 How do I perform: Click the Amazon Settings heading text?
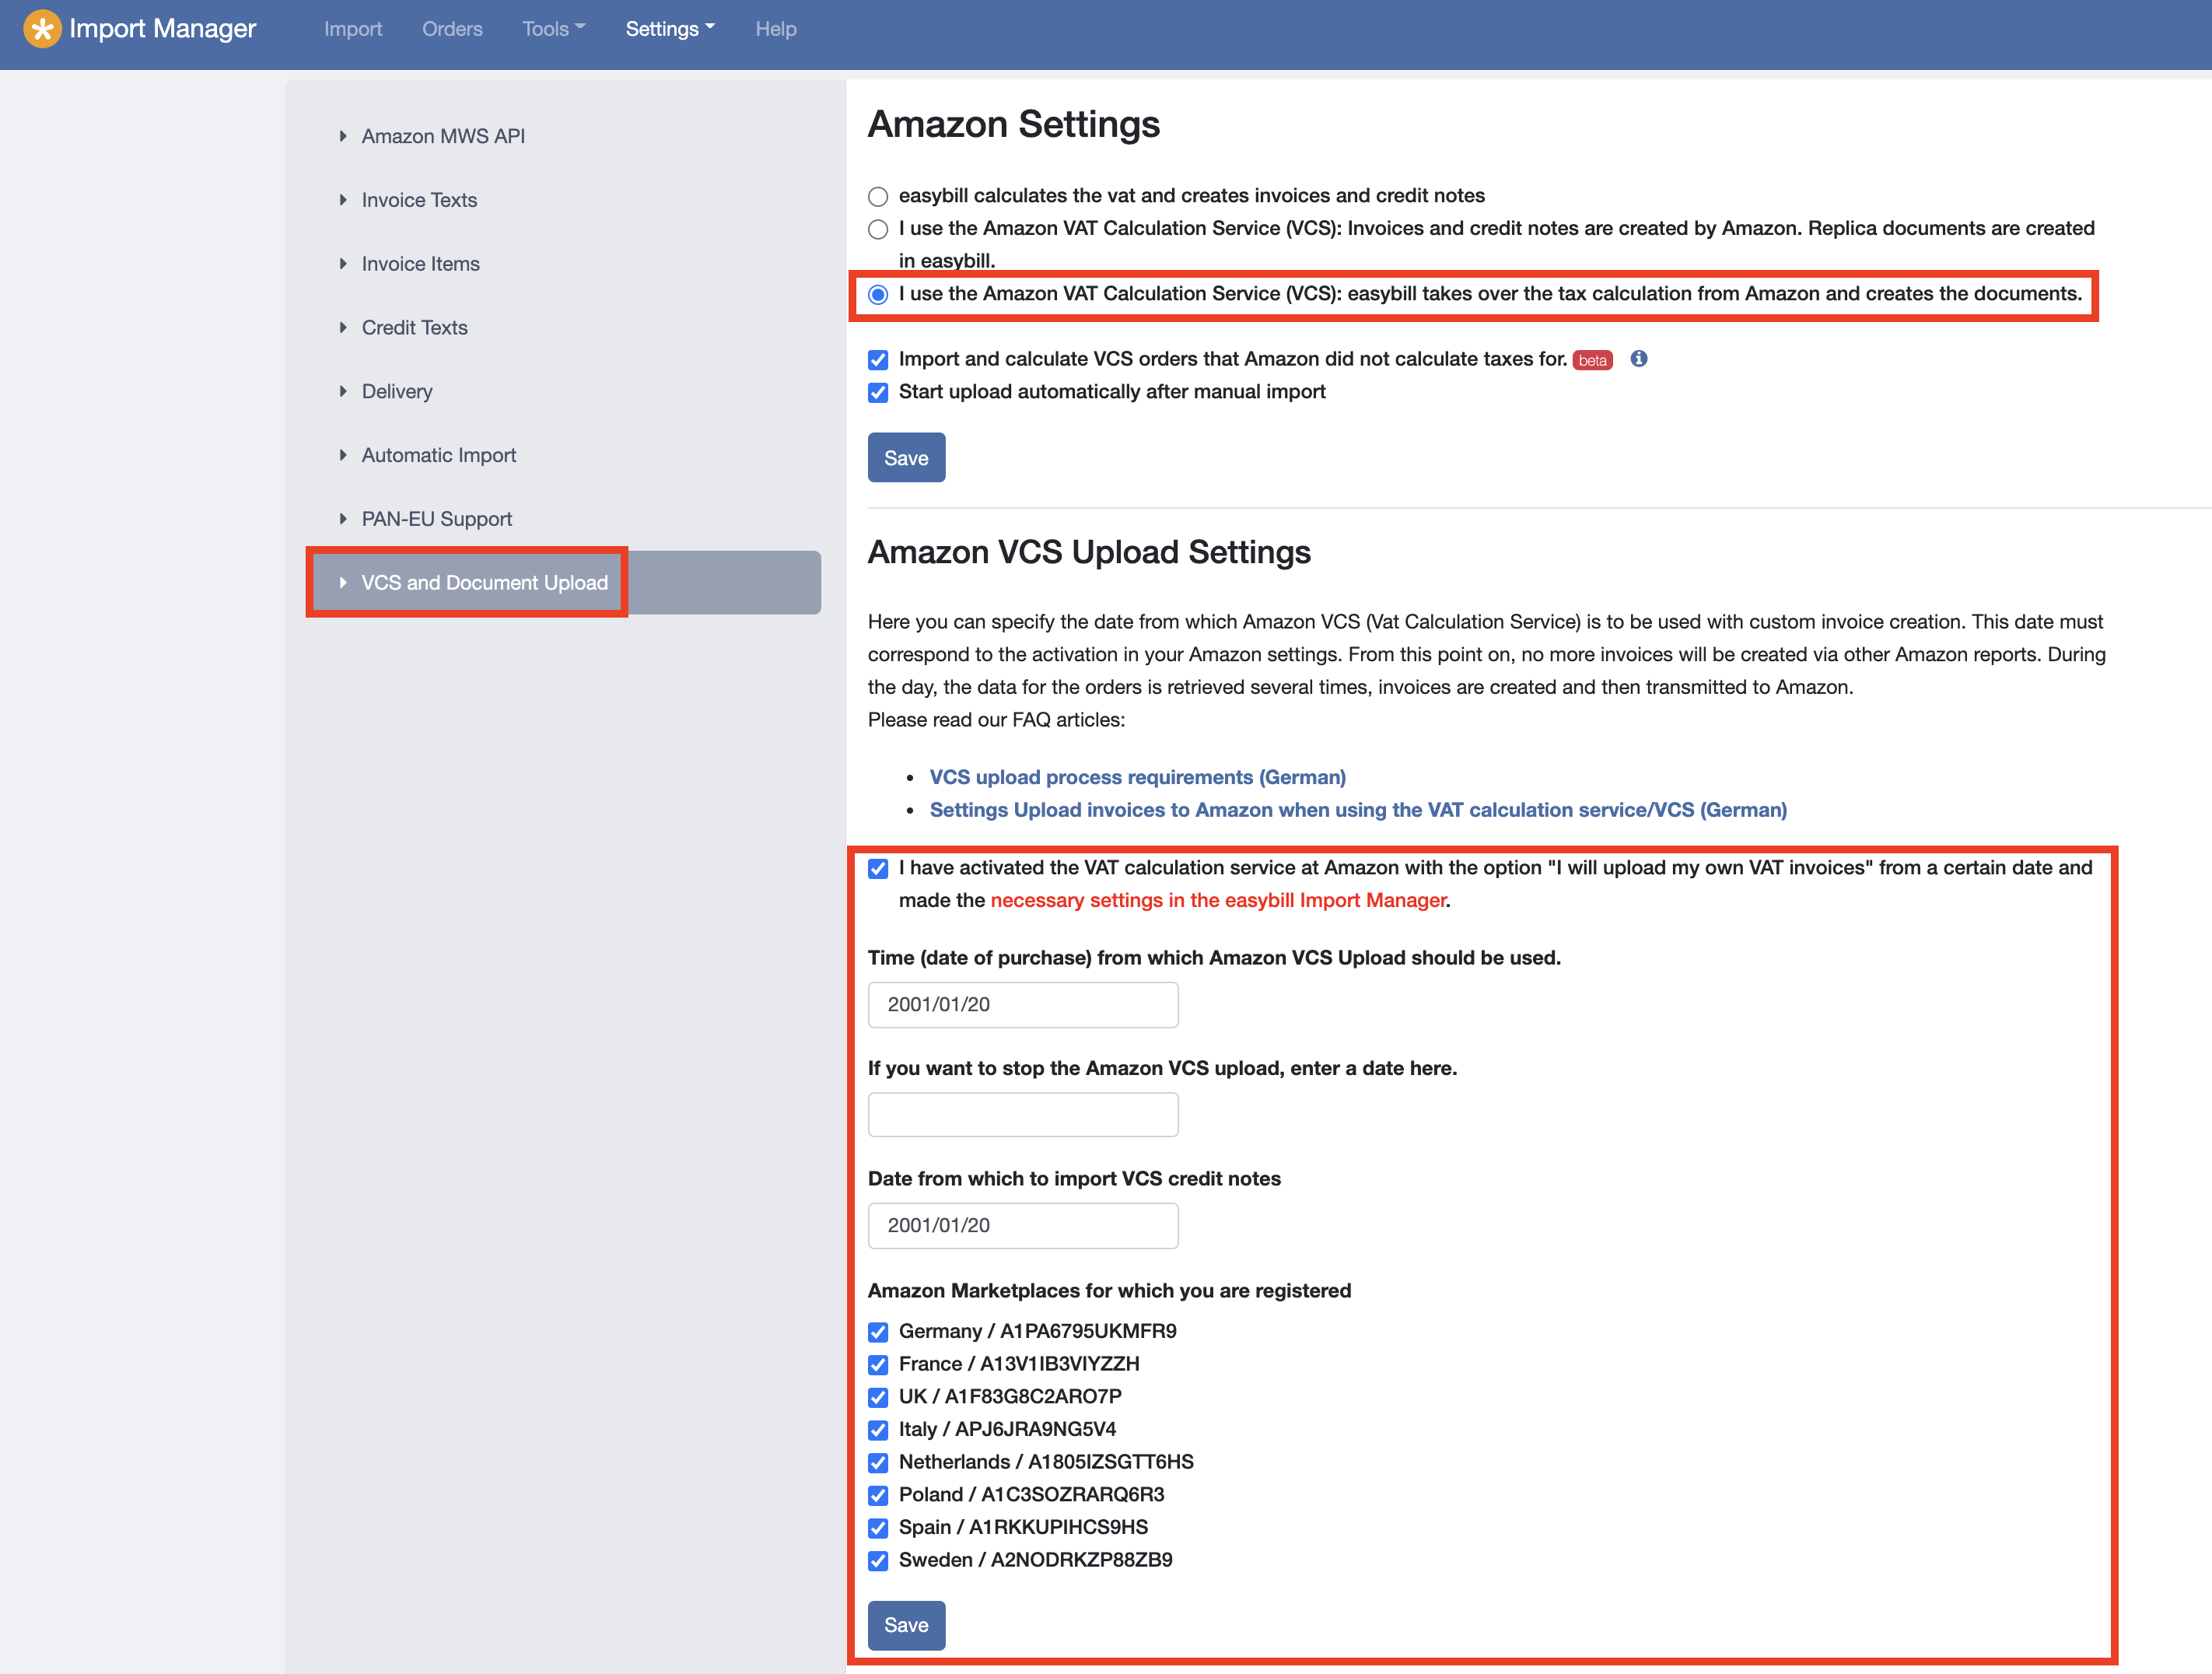(x=1014, y=124)
